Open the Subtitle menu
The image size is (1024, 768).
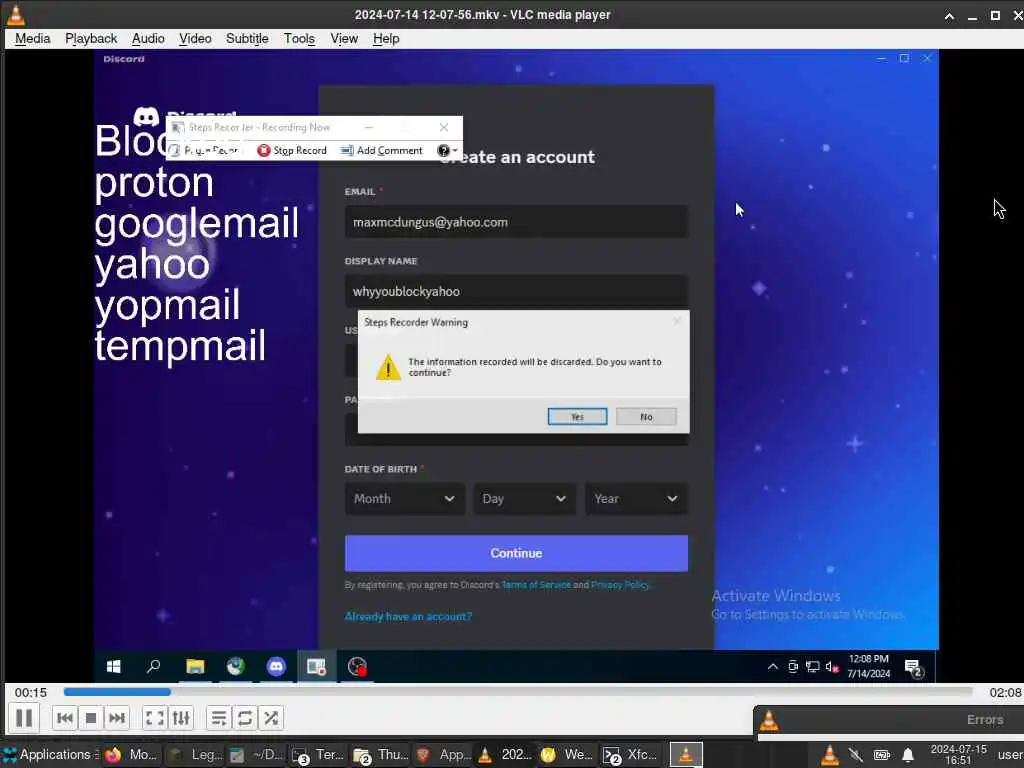[247, 39]
